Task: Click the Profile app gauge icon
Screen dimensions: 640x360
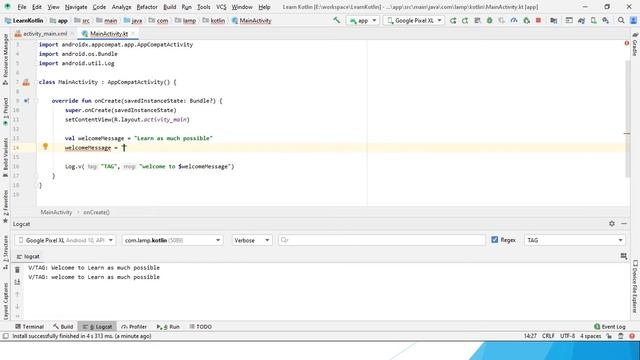Action: coord(514,20)
